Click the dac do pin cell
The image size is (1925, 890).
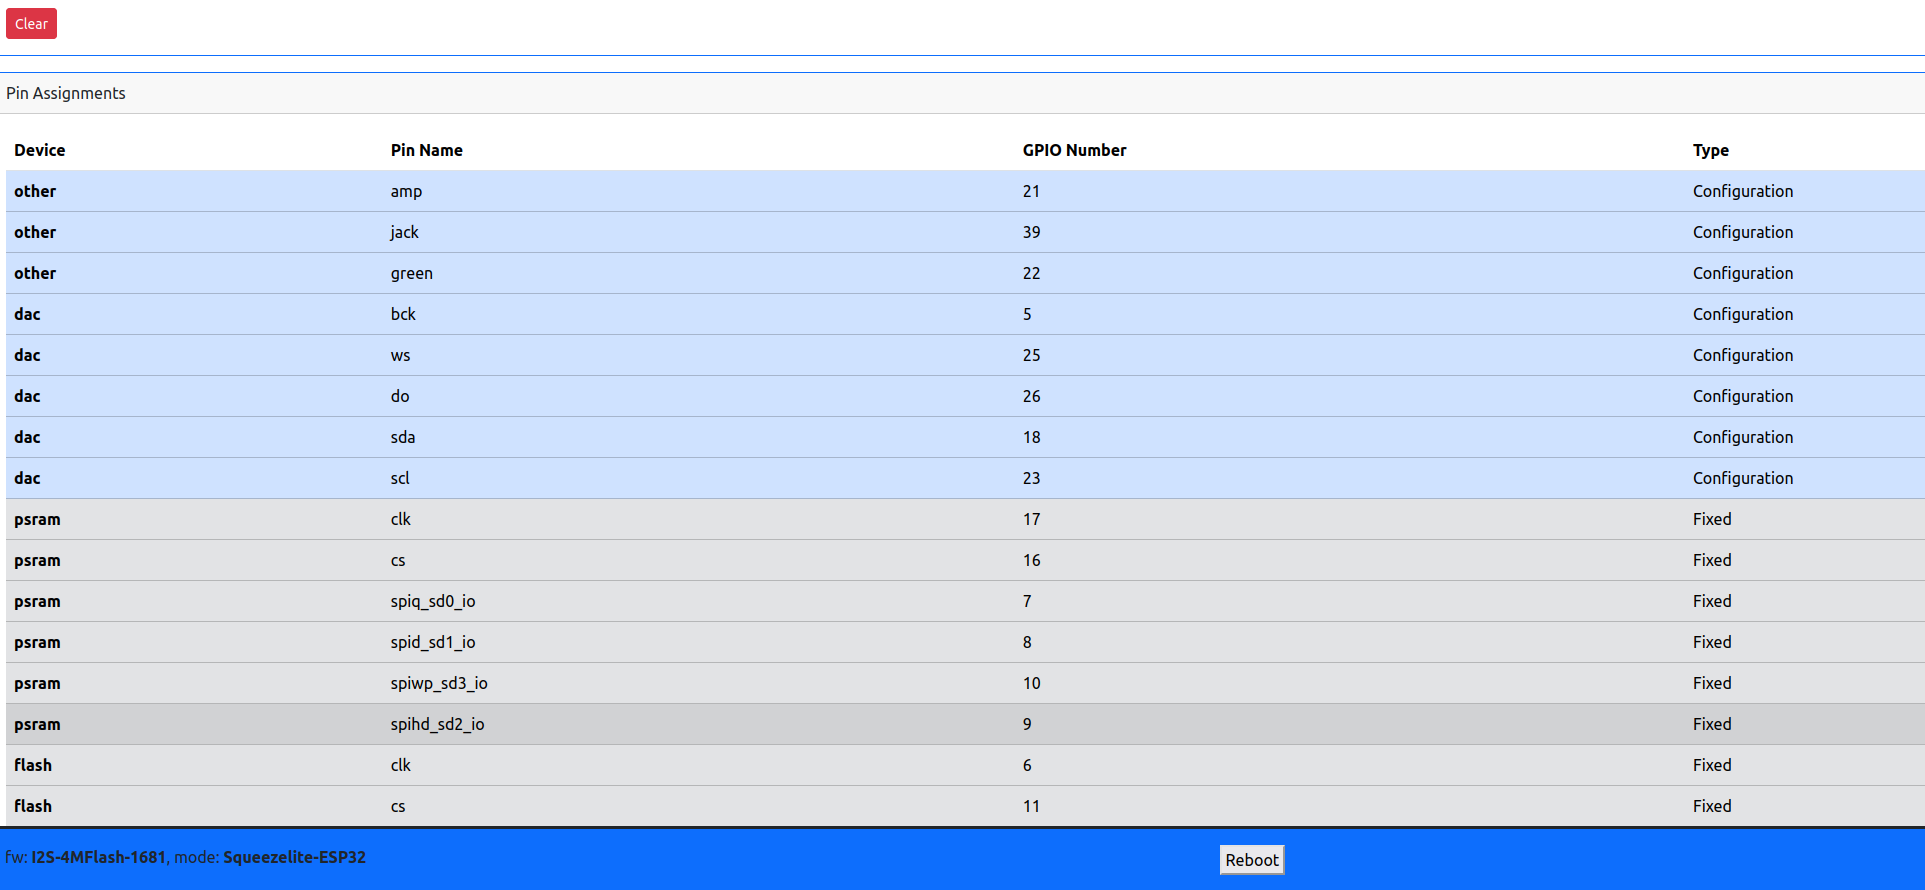click(x=400, y=396)
